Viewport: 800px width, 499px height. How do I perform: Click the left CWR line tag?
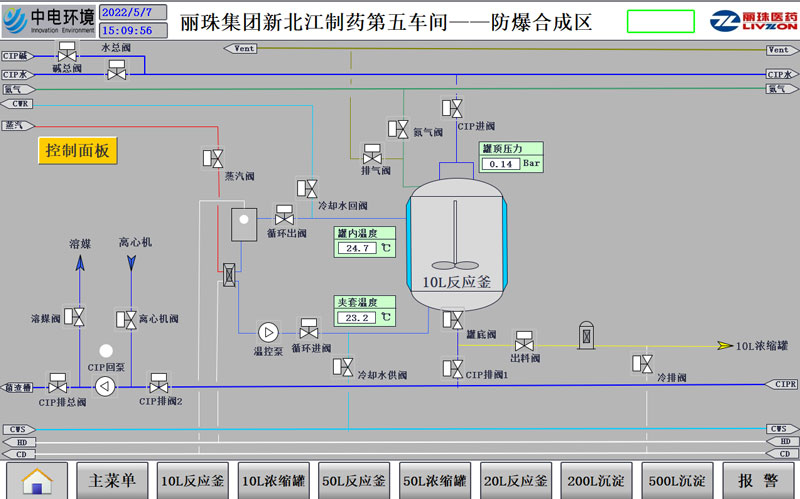tap(18, 104)
